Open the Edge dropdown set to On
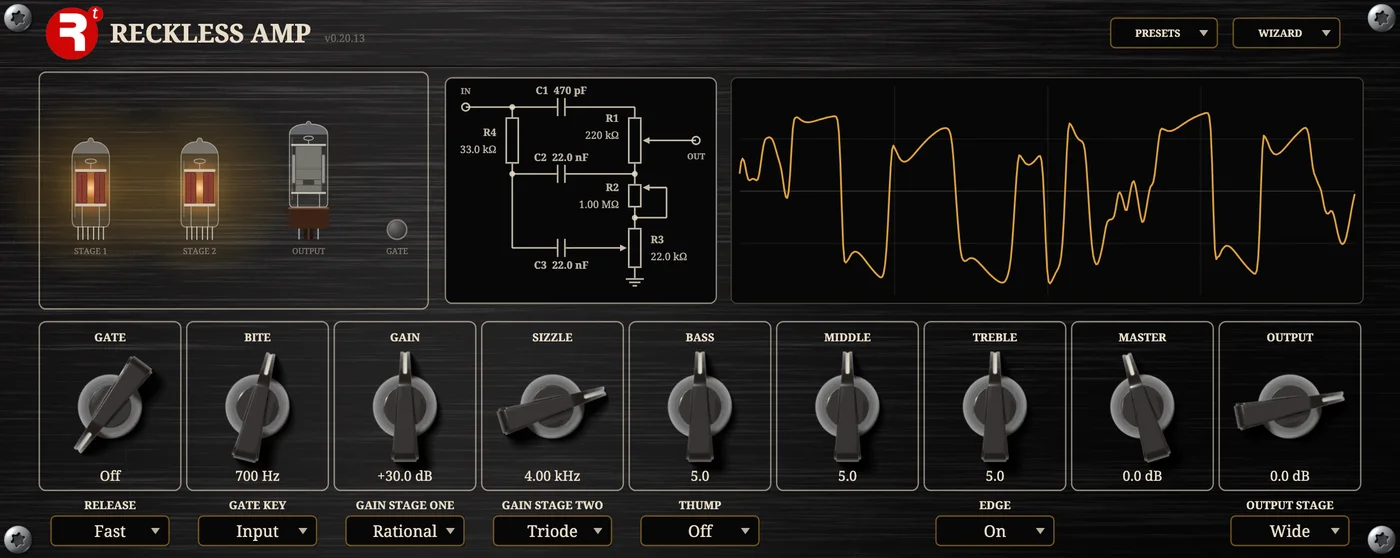The width and height of the screenshot is (1400, 558). 995,531
